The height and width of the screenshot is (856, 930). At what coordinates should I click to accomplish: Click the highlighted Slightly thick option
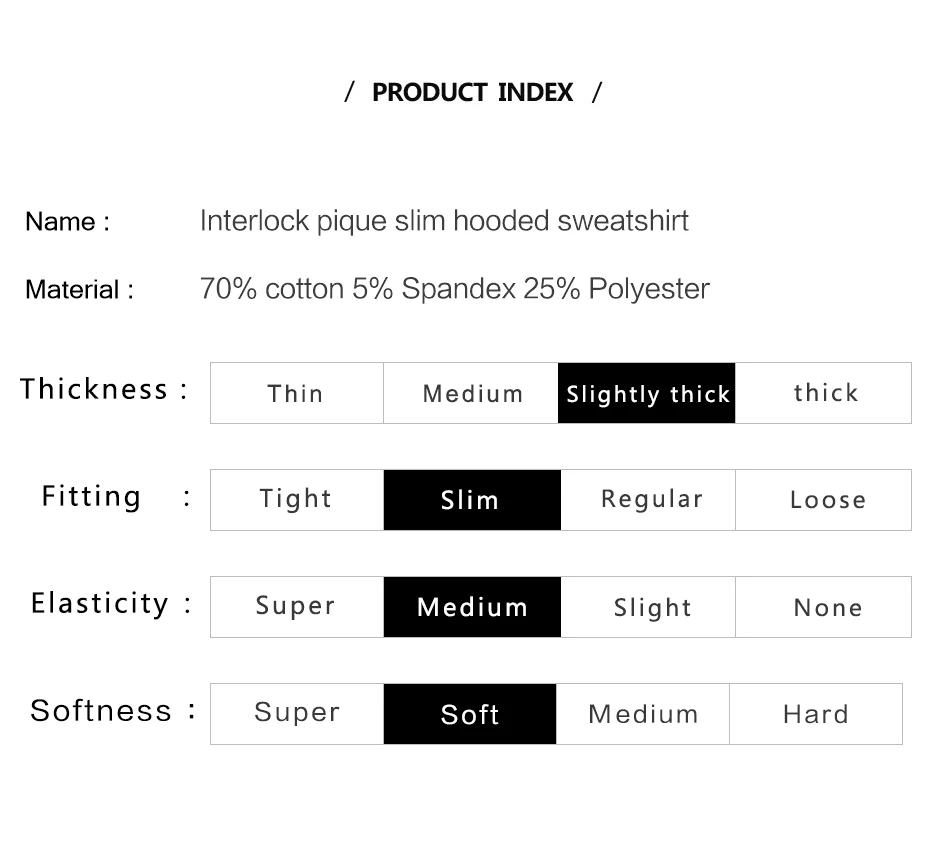pyautogui.click(x=646, y=393)
